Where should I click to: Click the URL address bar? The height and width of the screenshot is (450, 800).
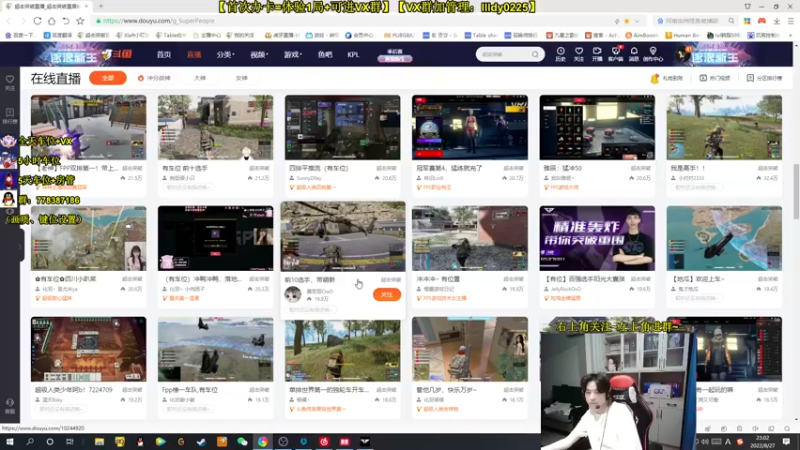352,21
